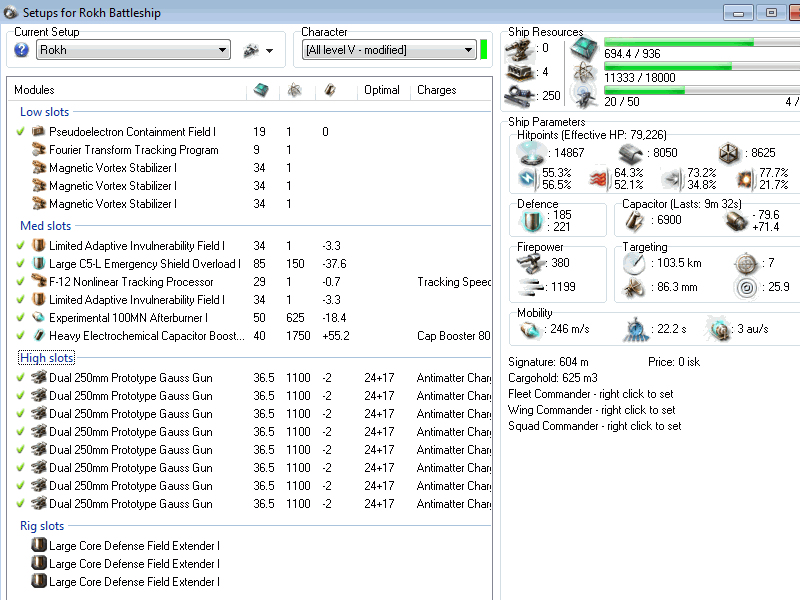The height and width of the screenshot is (600, 800).
Task: Toggle the first Dual 250mm Gauss Gun checkmark
Action: point(20,378)
